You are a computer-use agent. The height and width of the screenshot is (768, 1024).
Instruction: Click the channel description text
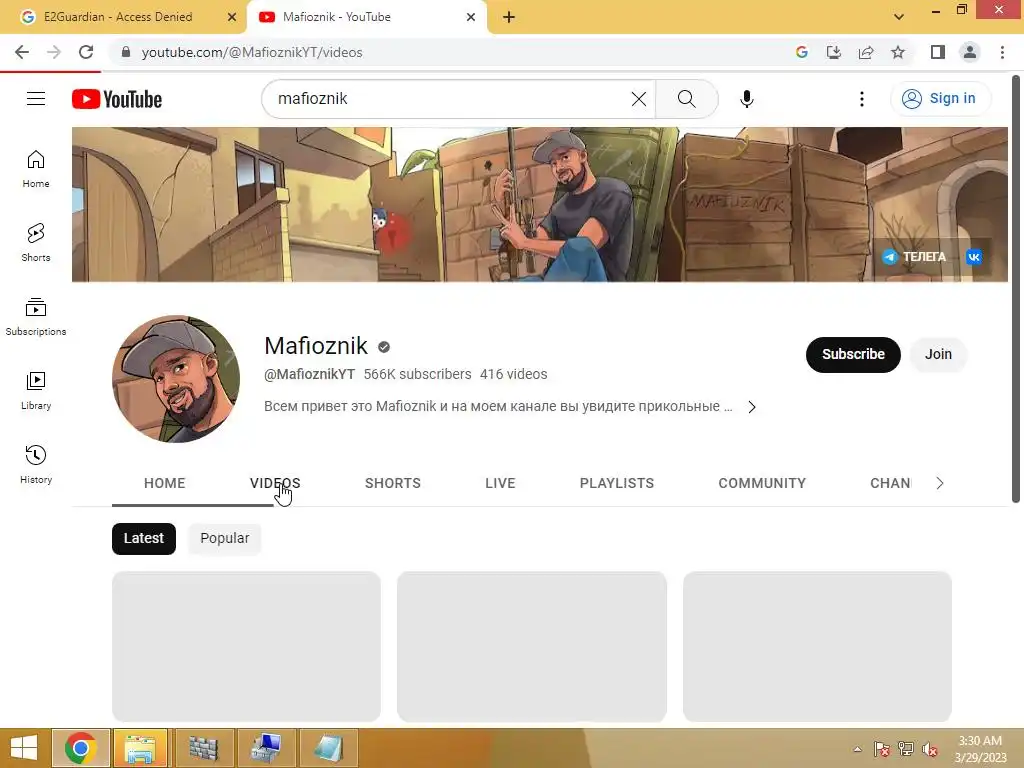(498, 406)
